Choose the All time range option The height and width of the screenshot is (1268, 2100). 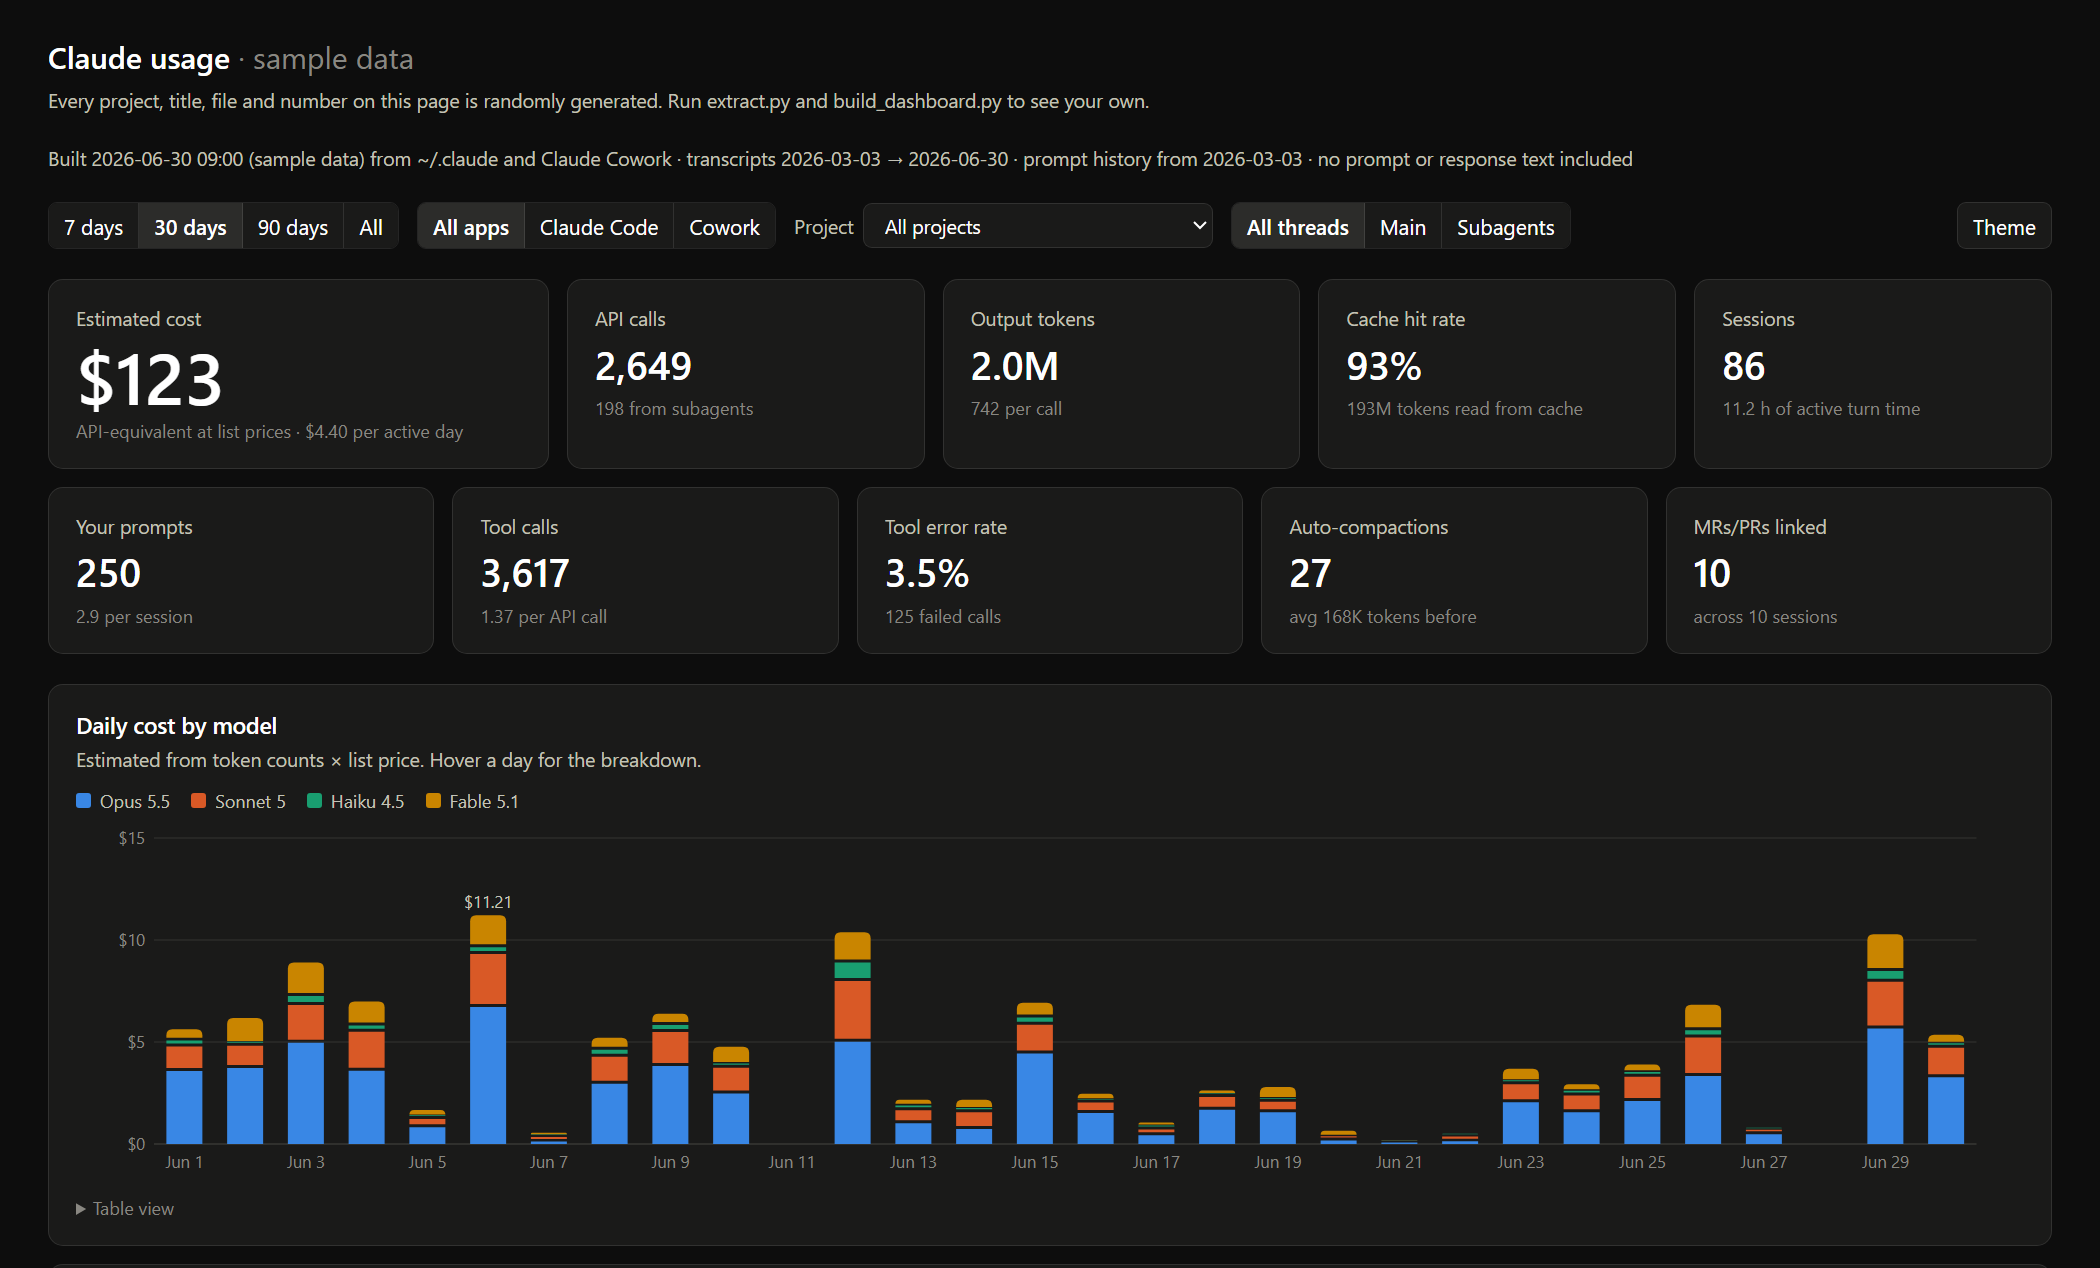371,227
